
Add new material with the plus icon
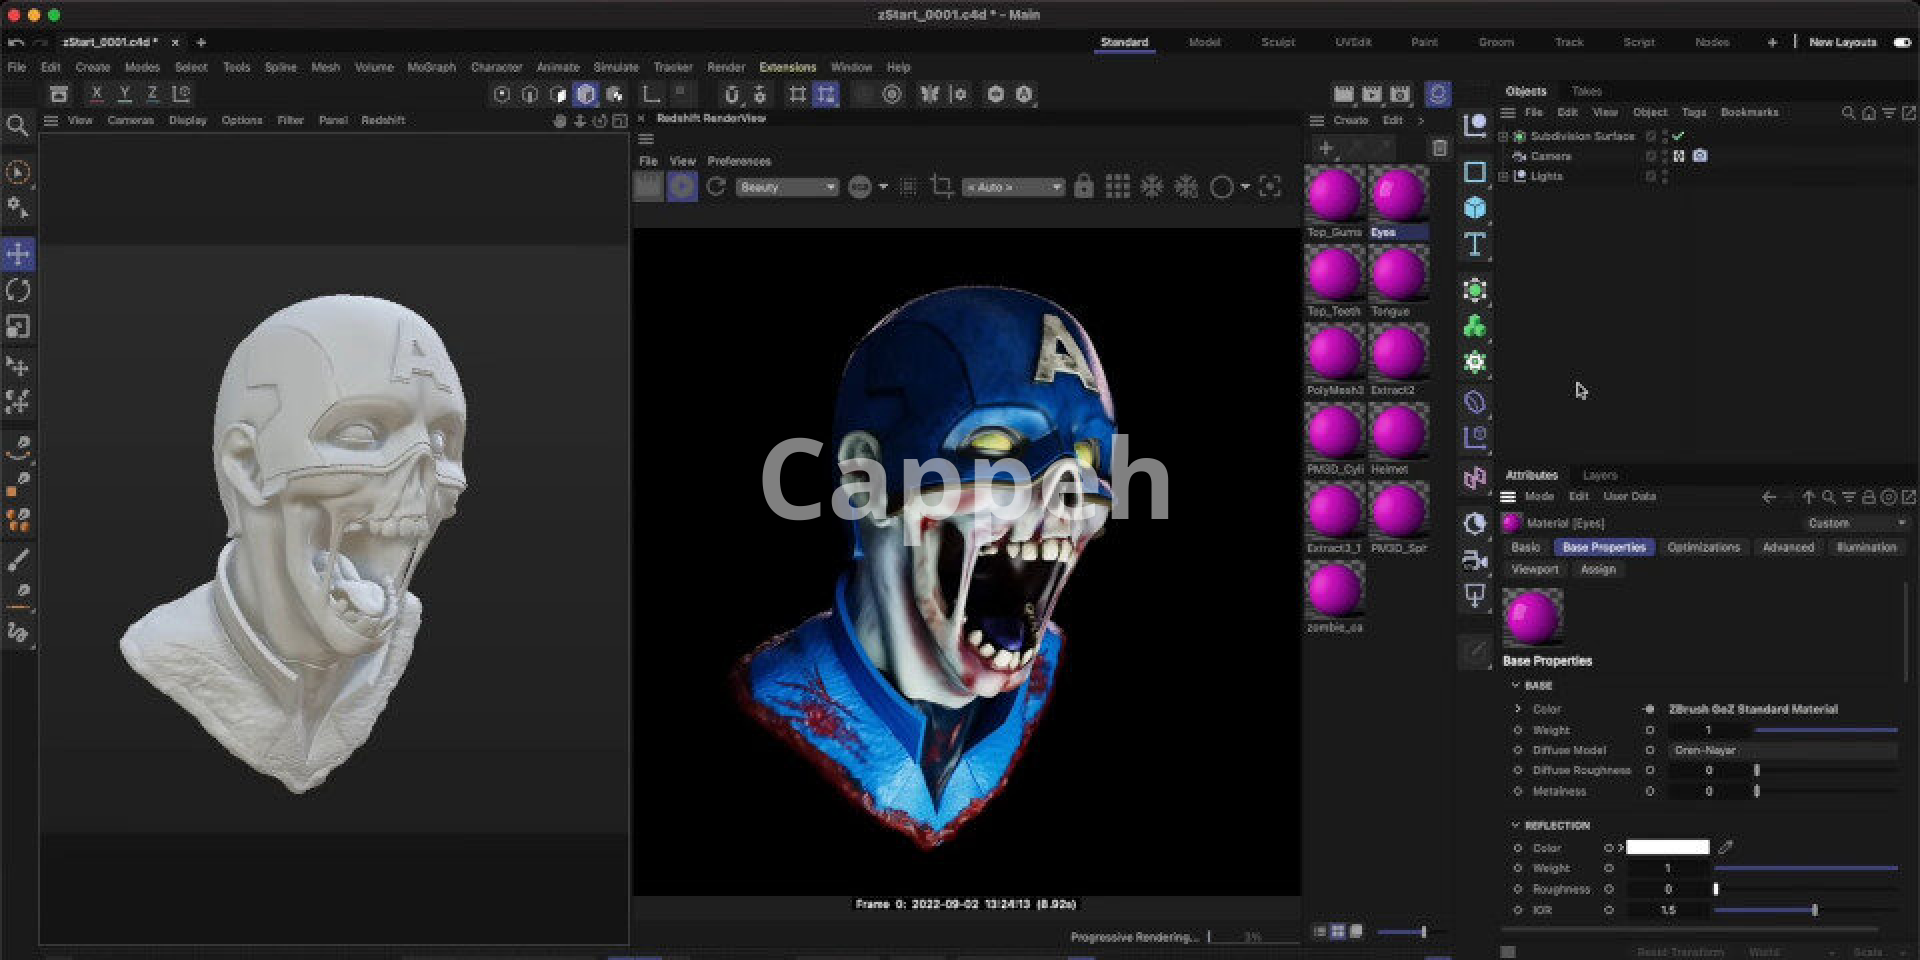click(x=1325, y=148)
